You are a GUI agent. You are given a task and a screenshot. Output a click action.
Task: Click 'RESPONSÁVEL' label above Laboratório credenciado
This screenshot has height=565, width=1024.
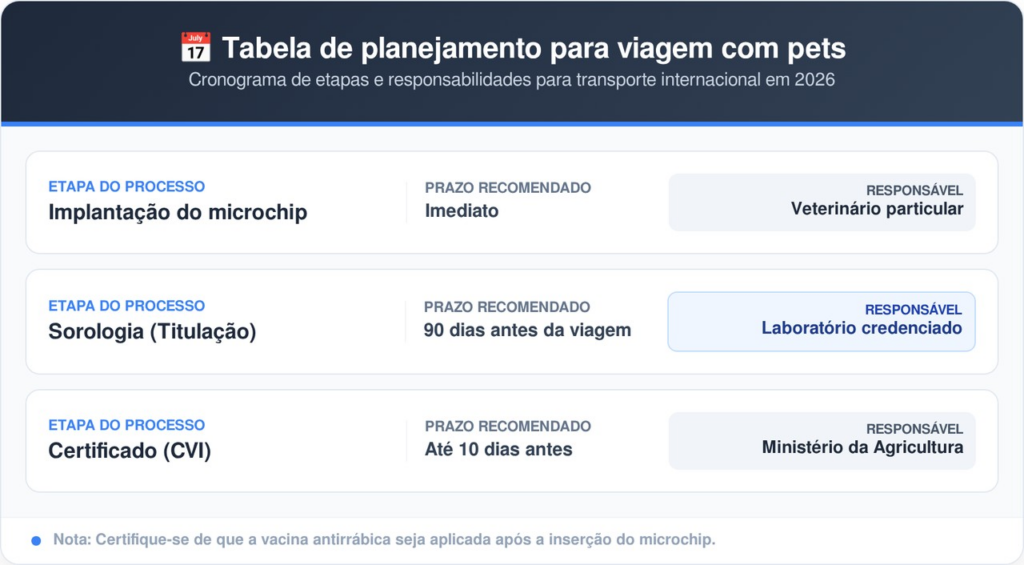pyautogui.click(x=913, y=310)
